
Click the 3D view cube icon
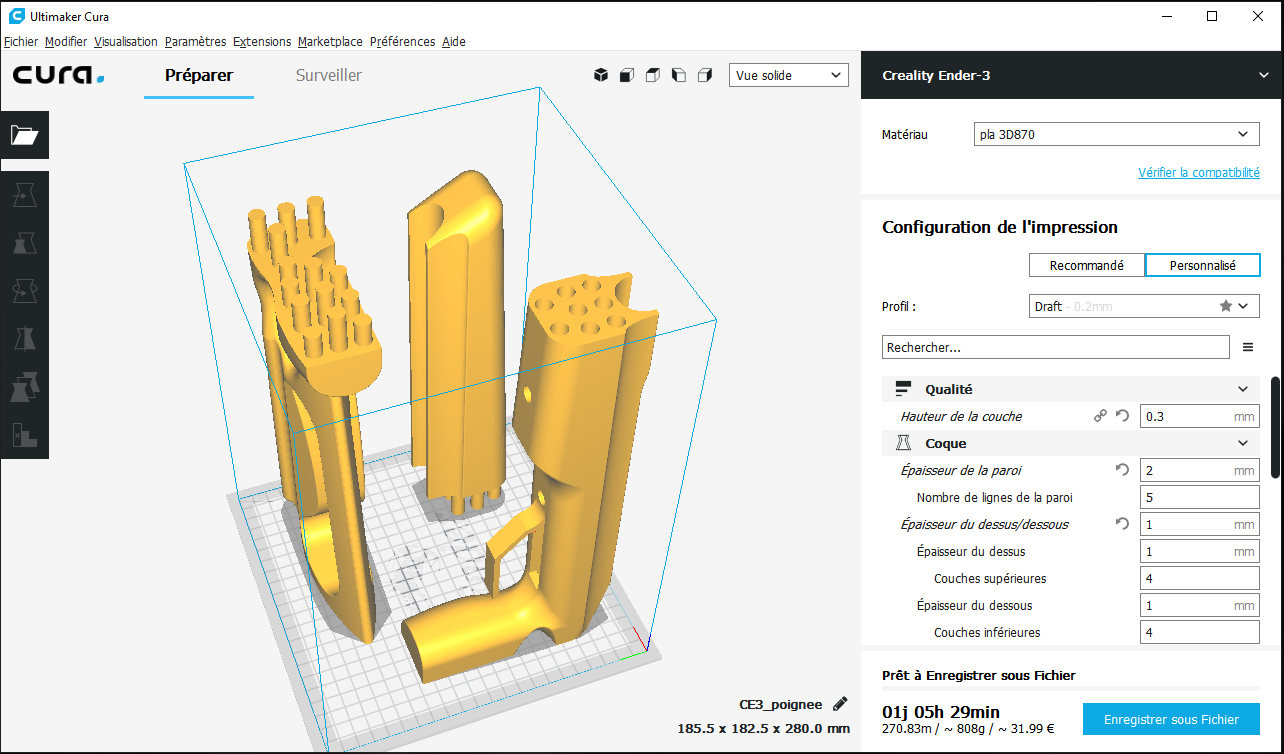(601, 75)
